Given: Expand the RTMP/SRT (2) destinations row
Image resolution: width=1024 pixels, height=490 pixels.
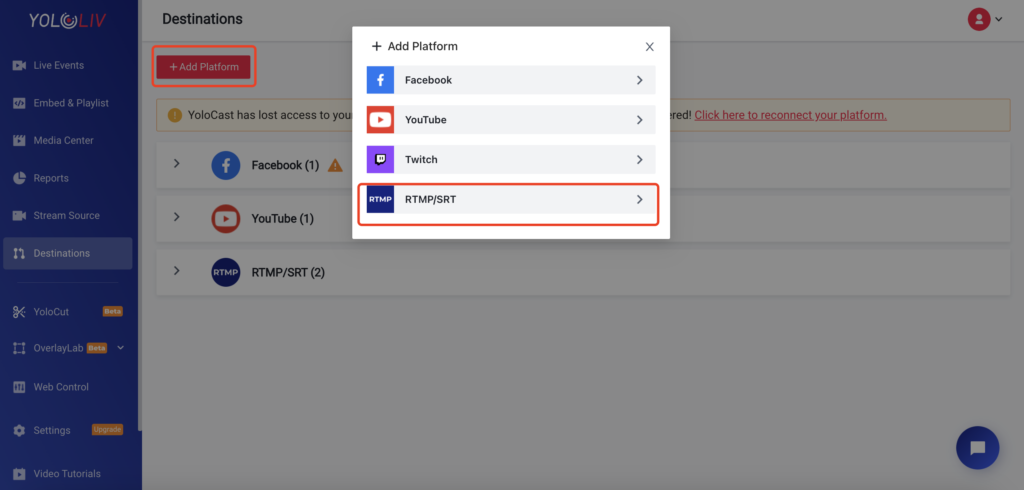Looking at the screenshot, I should coord(176,270).
